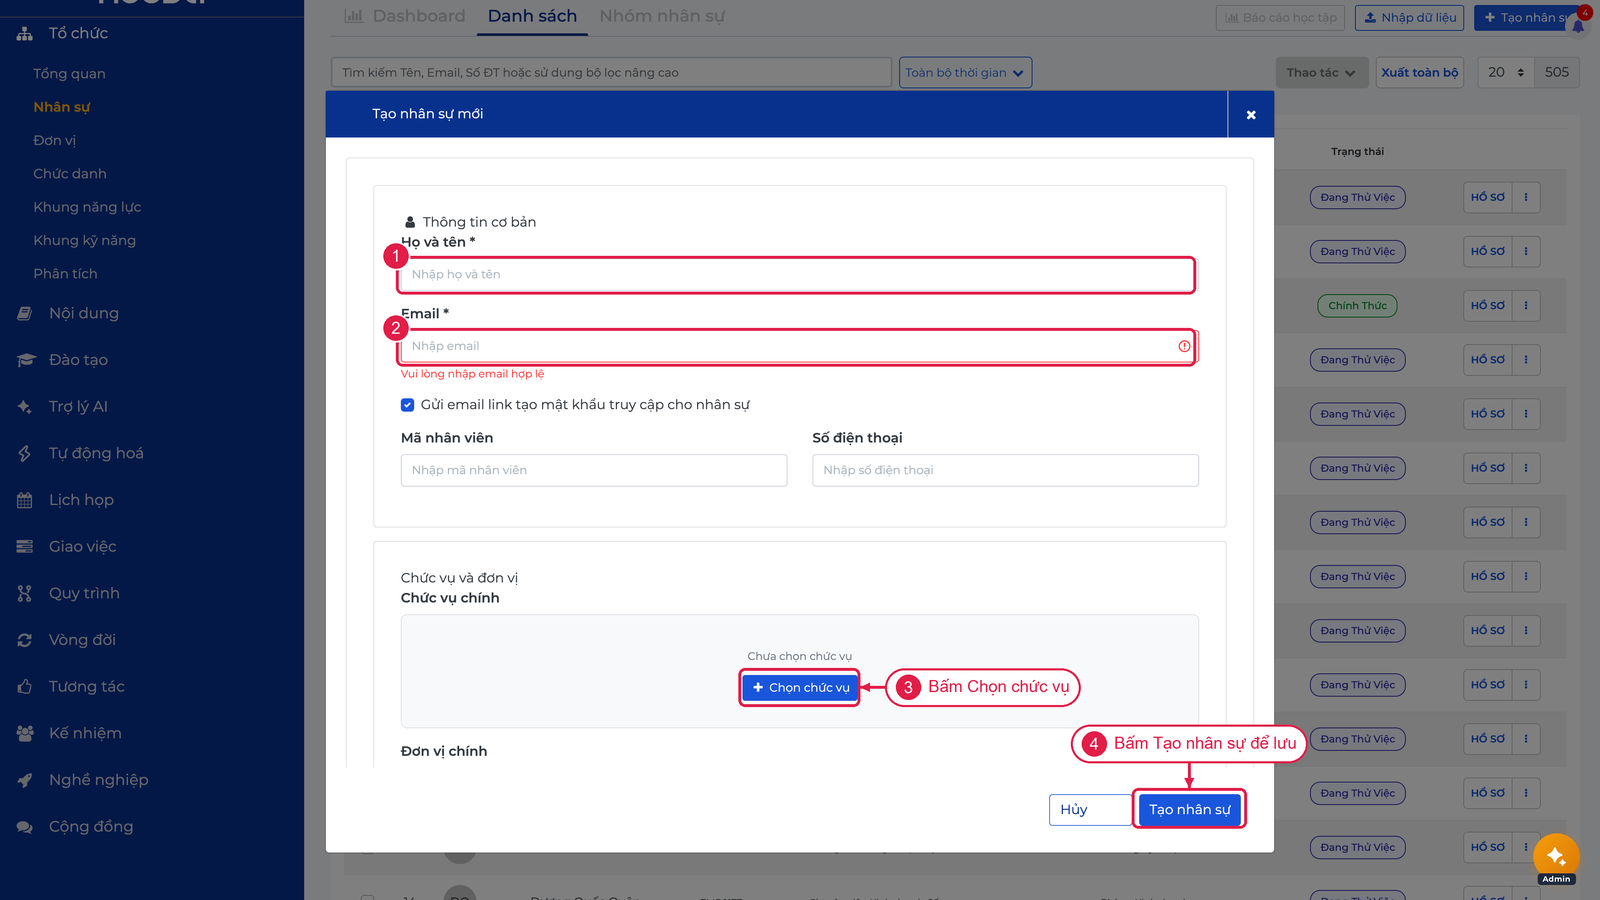Focus the search box Tìm kiếm Tên, Email

[x=611, y=72]
